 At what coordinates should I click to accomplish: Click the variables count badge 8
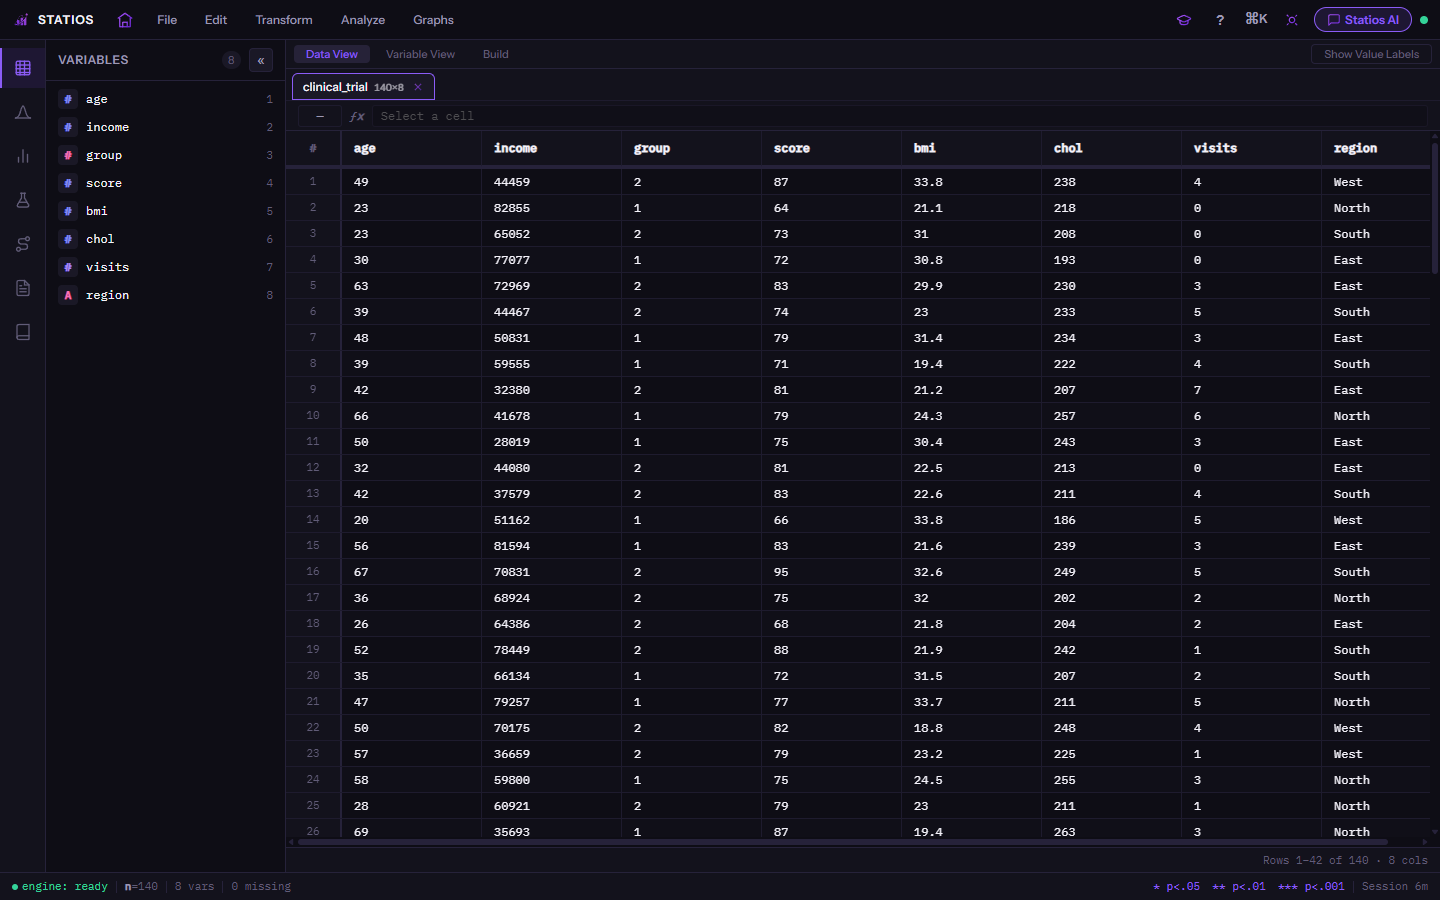pos(231,60)
